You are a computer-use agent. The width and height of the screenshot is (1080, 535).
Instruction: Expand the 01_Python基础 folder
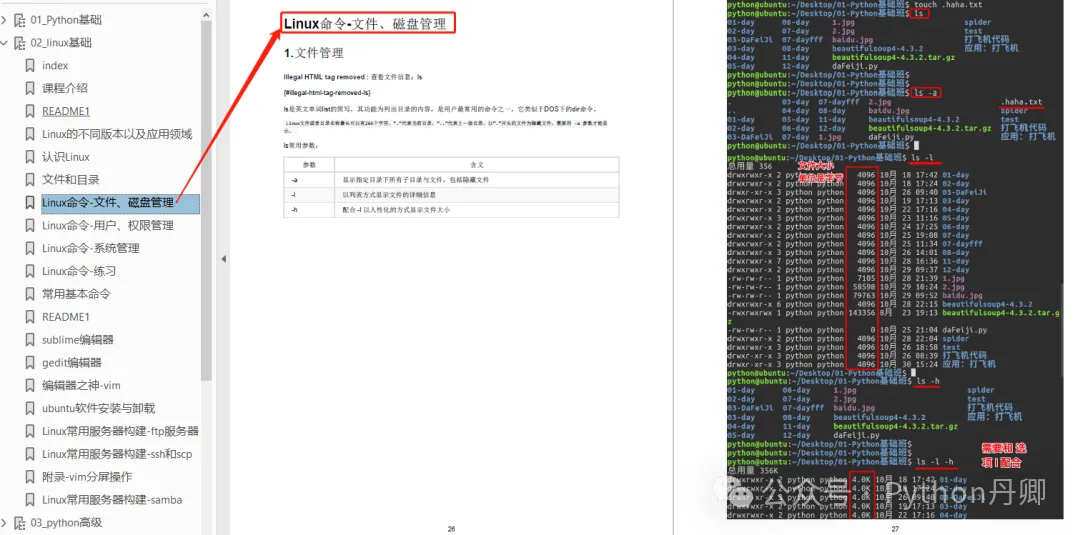click(x=4, y=20)
